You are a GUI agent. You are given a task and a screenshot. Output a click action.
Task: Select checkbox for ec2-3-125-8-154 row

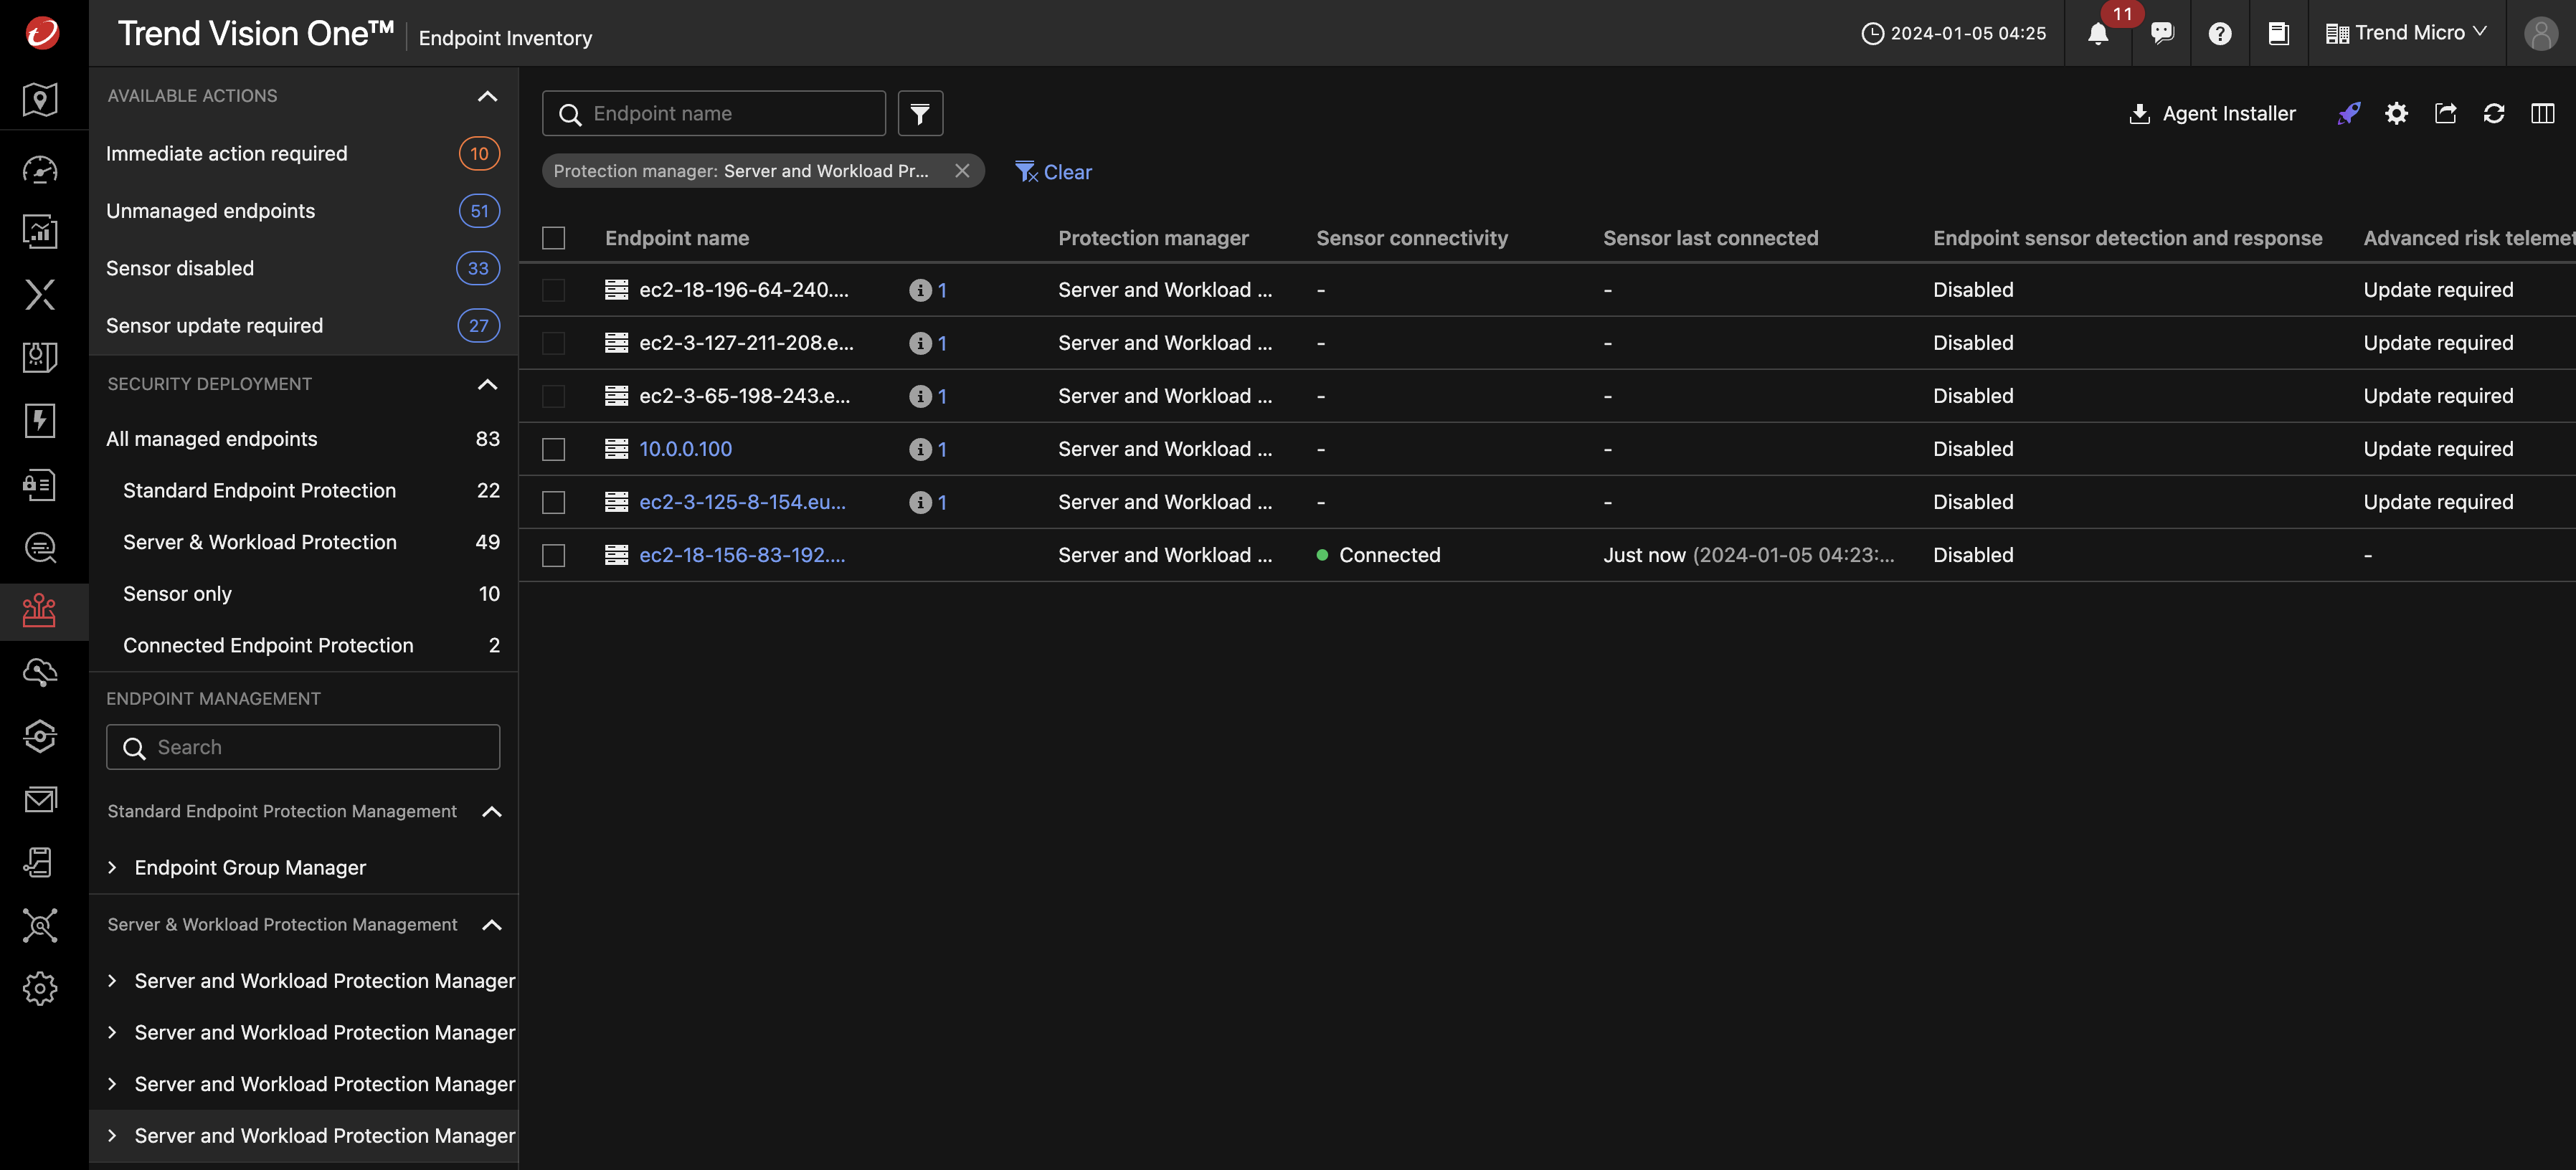pos(553,502)
